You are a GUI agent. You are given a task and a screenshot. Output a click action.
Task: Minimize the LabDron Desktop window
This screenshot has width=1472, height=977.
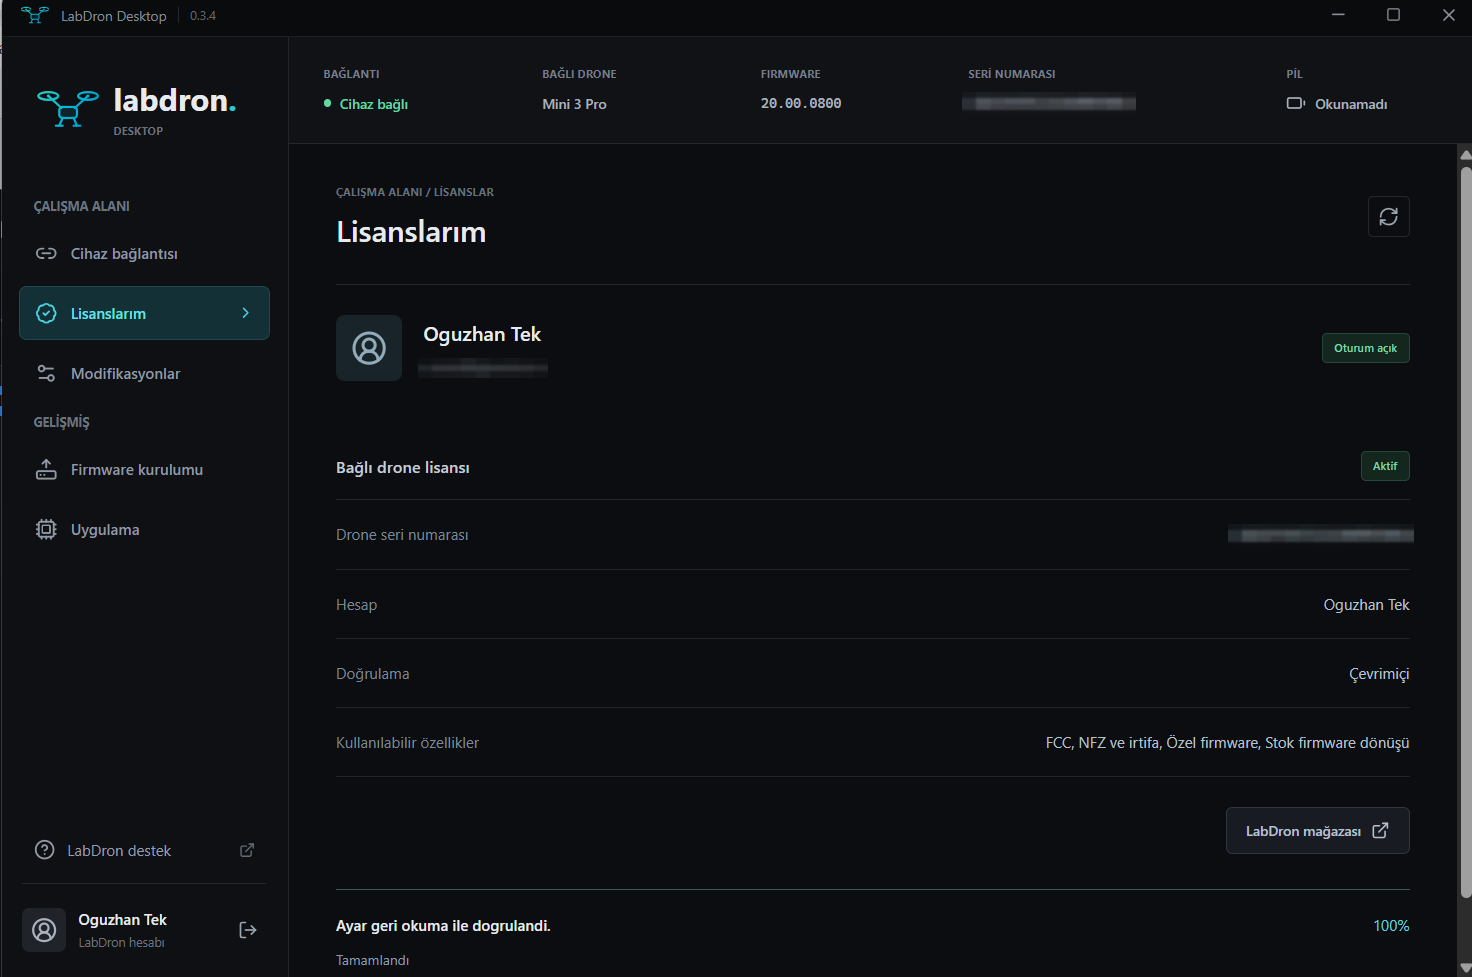click(x=1338, y=15)
